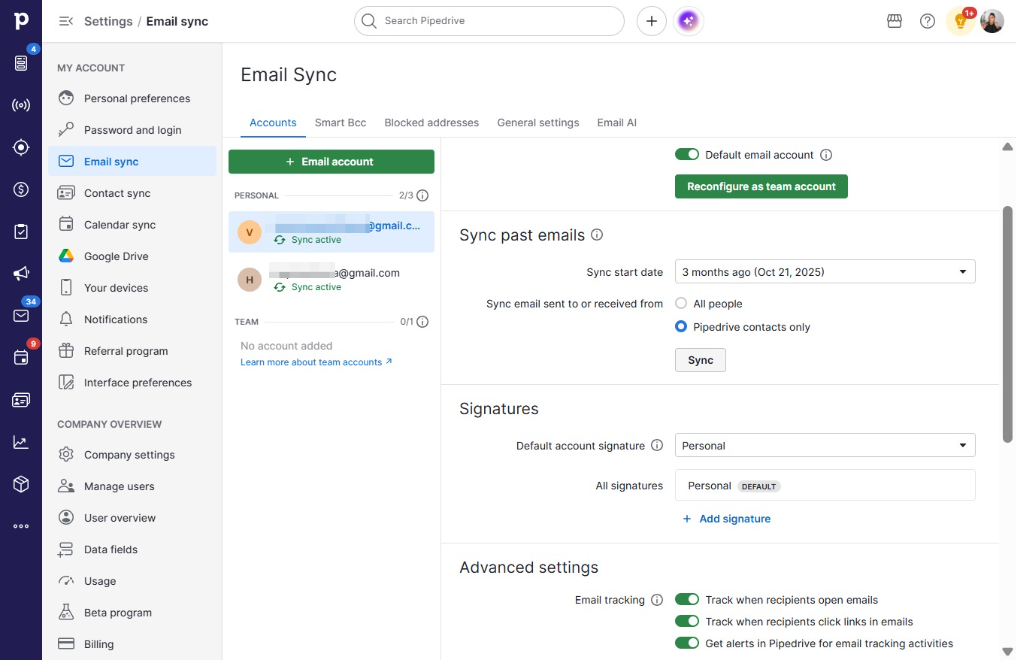Click the scroll down arrow at bottom right
1016x660 pixels.
[1007, 652]
